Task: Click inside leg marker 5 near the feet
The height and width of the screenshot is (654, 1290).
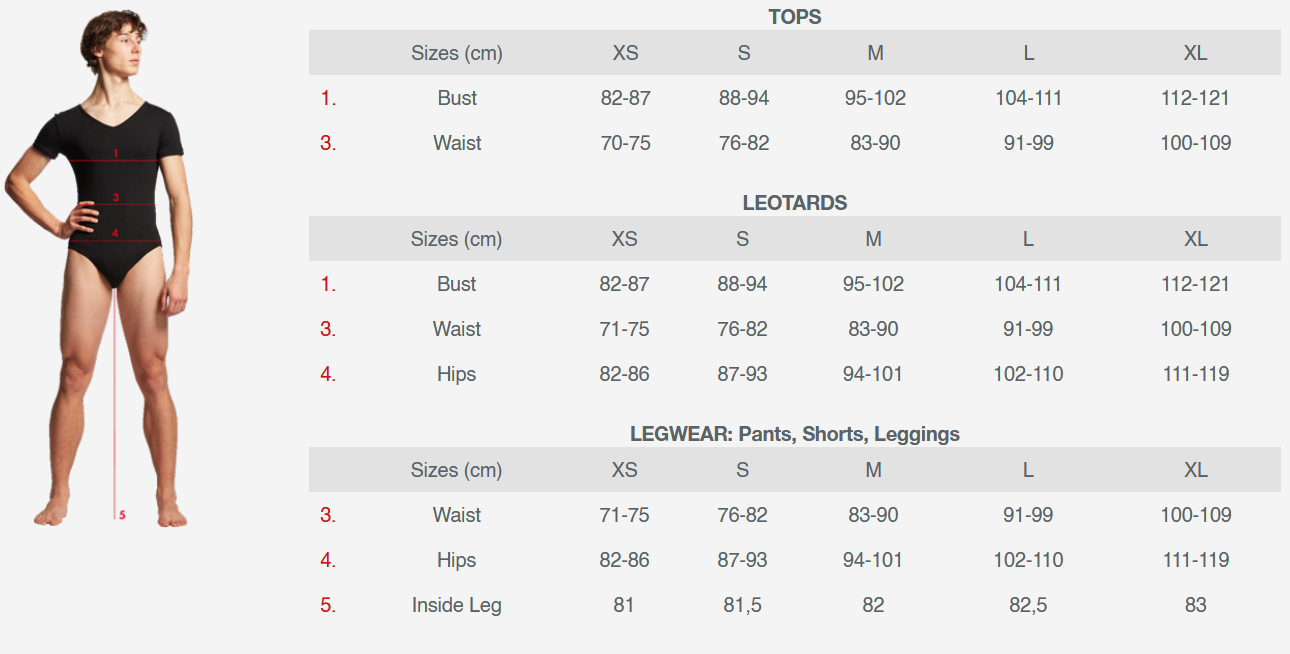Action: click(x=122, y=515)
